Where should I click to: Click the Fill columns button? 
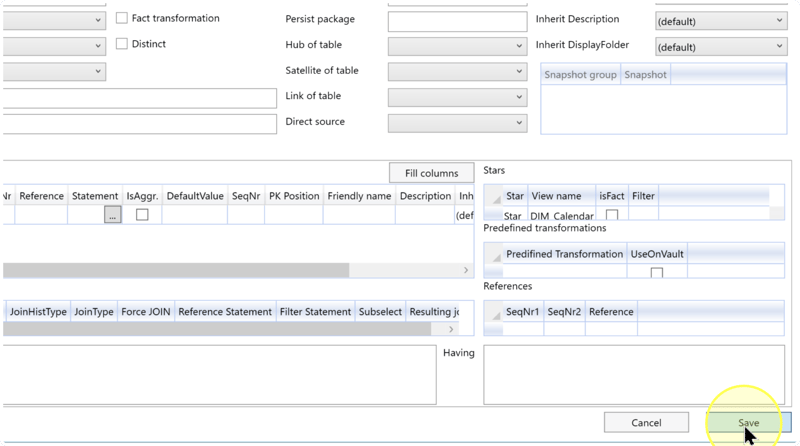[x=432, y=173]
